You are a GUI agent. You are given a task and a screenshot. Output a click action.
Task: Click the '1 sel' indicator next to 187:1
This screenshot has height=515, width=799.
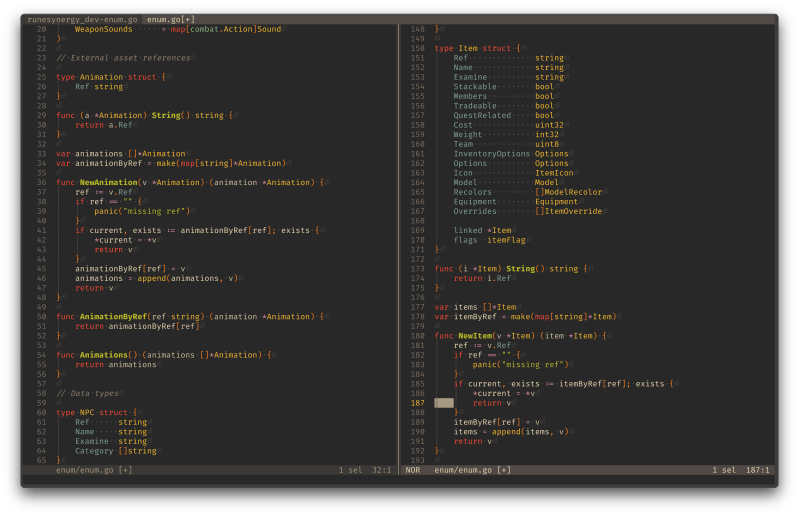(724, 470)
